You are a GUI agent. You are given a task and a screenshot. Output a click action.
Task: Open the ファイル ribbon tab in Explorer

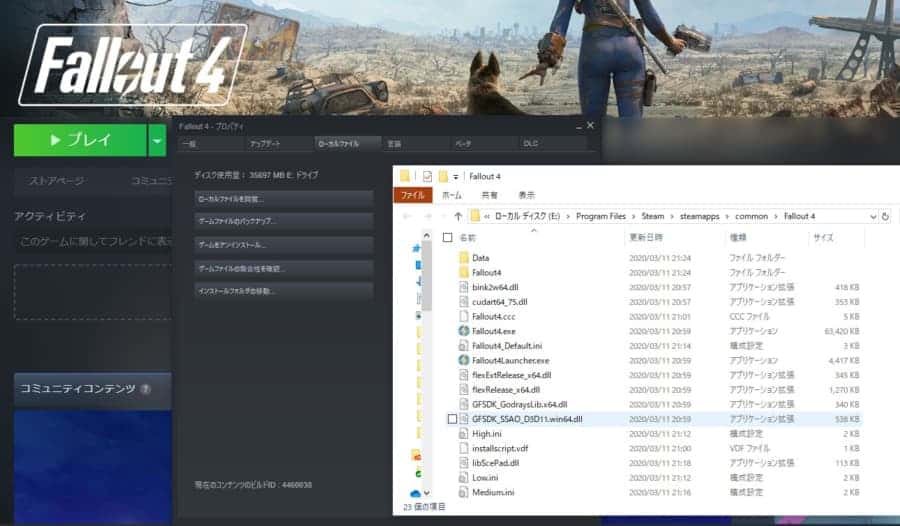click(x=413, y=195)
